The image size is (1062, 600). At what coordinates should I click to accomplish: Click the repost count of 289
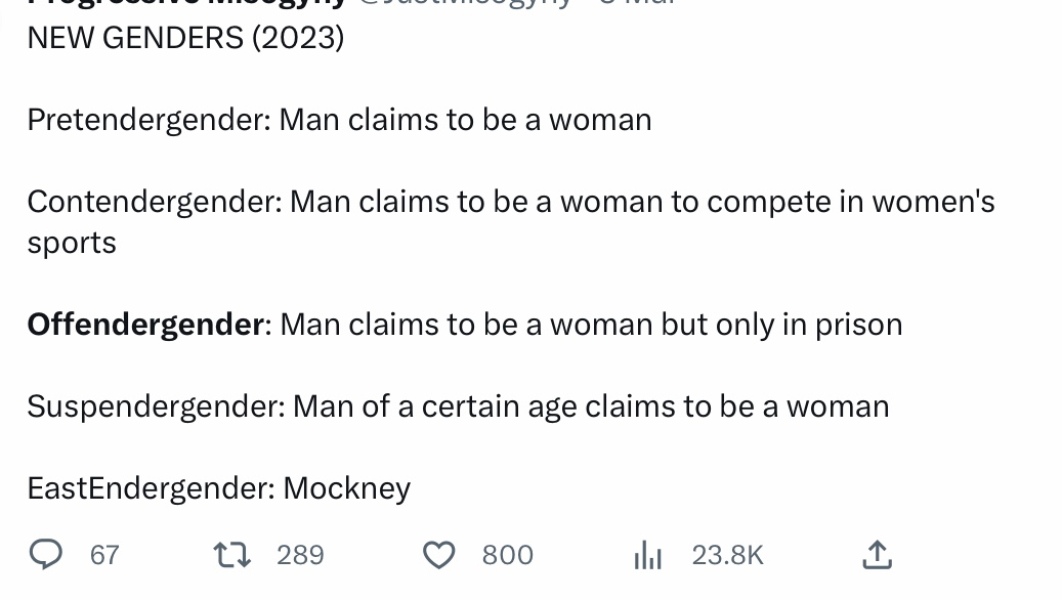[299, 554]
